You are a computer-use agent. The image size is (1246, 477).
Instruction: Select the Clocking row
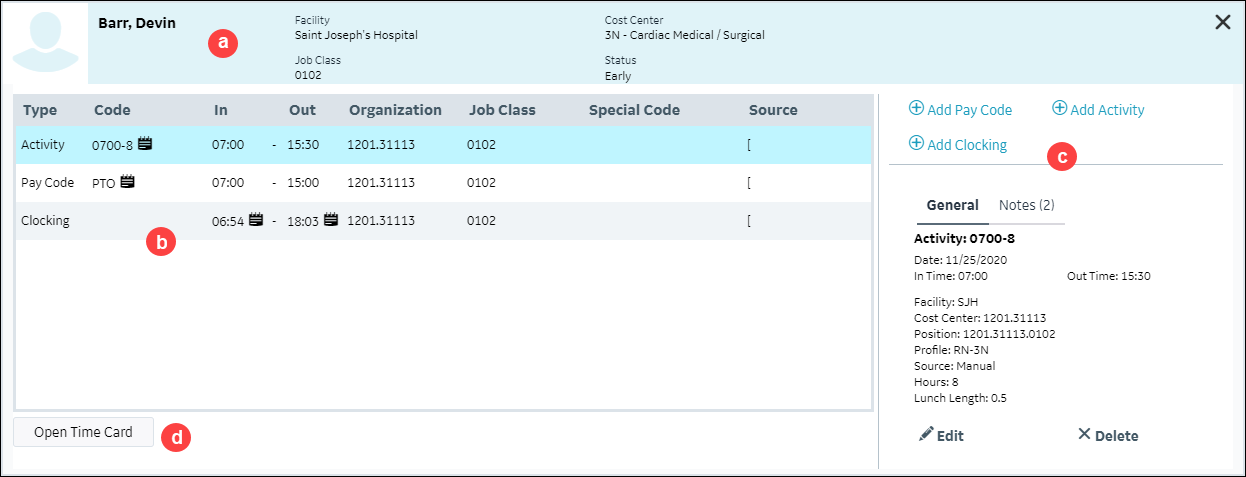click(500, 221)
